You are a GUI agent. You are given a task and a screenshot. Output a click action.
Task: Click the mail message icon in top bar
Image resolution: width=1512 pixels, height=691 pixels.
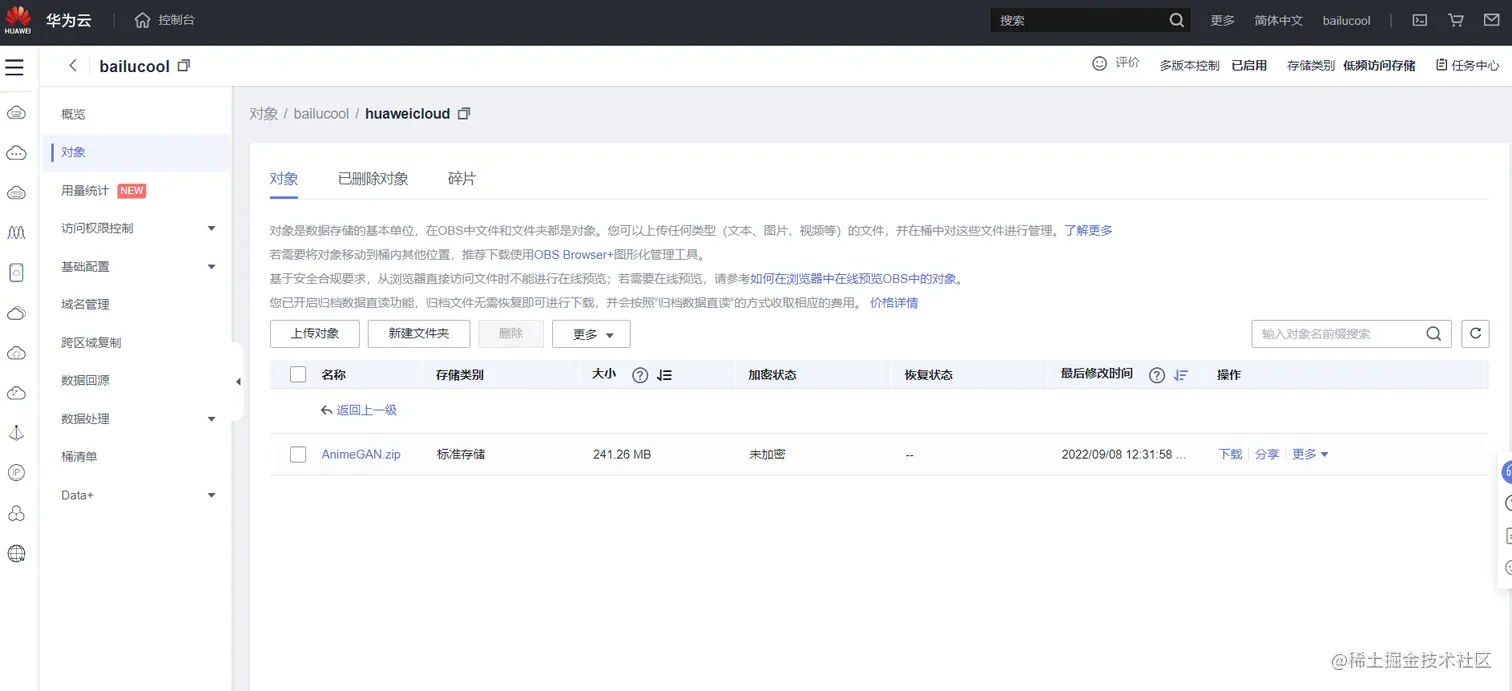click(x=1492, y=20)
